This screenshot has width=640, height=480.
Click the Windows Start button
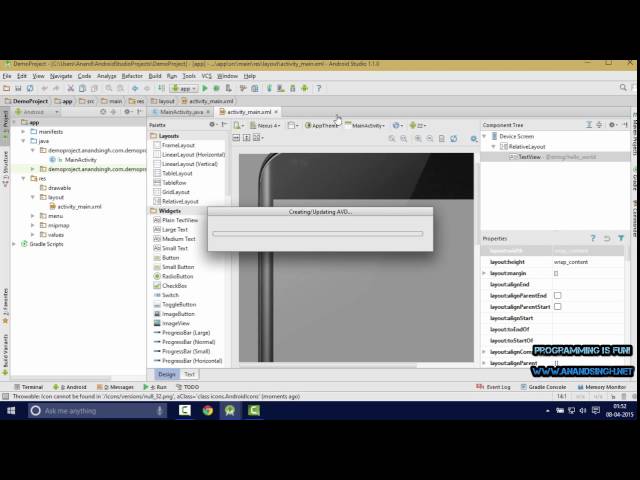11,411
